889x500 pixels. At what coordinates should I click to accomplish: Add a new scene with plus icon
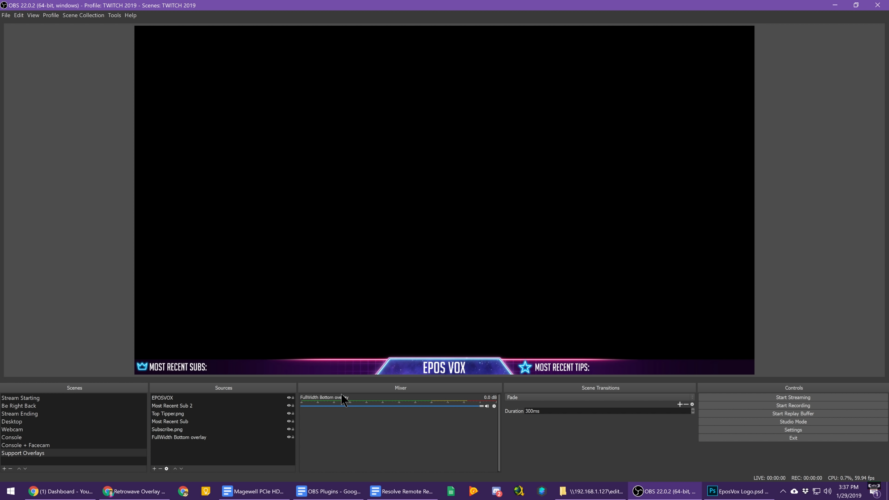point(4,469)
